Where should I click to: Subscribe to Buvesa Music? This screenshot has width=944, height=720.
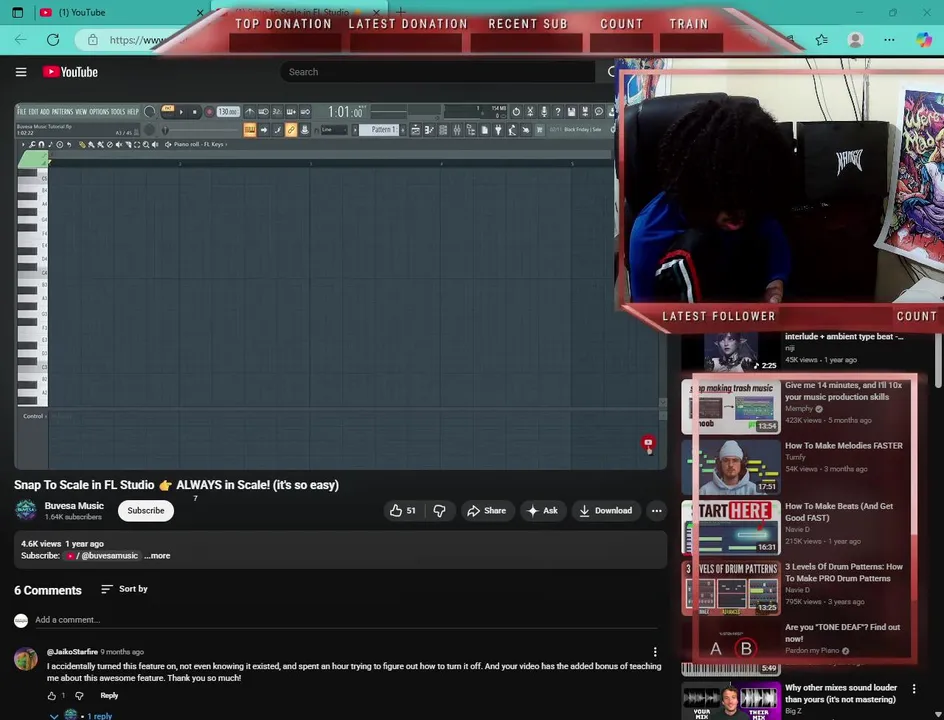[146, 511]
